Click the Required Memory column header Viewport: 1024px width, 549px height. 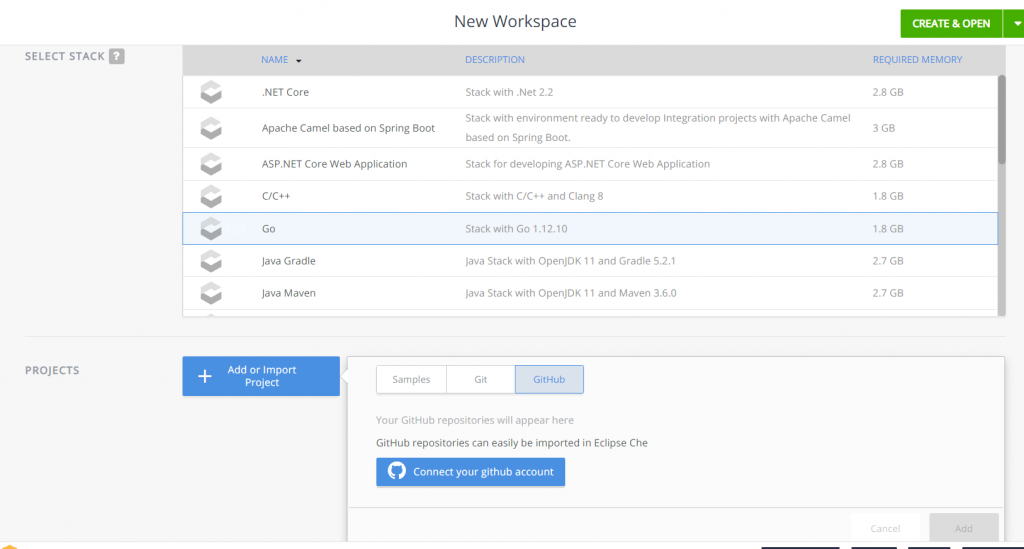click(917, 60)
